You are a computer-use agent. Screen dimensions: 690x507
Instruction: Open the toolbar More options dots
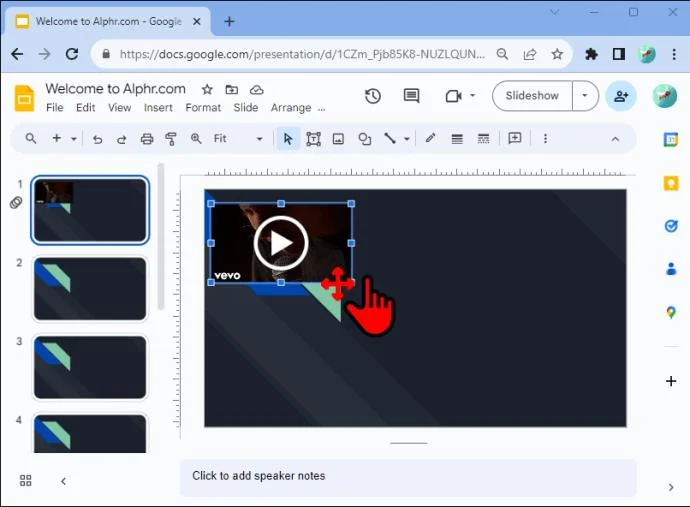click(x=545, y=139)
